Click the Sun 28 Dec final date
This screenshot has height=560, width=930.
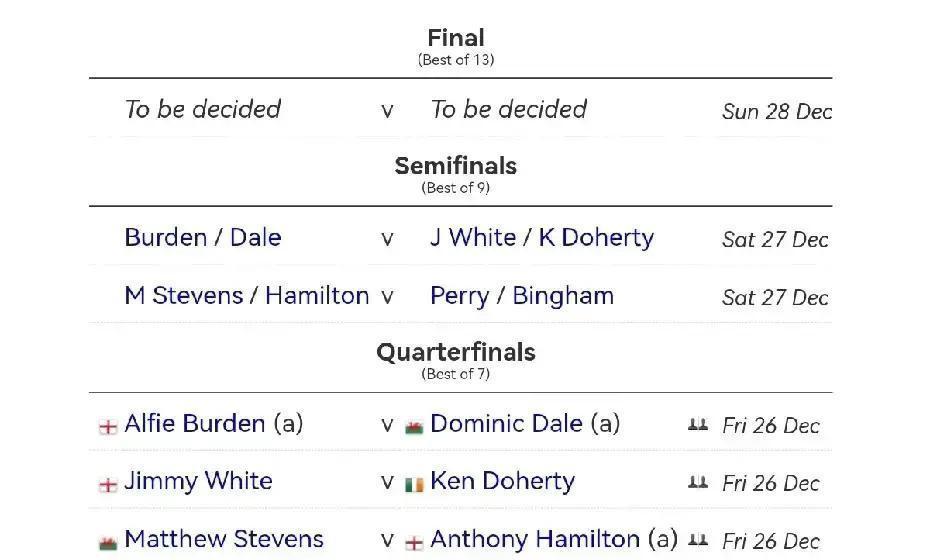777,111
